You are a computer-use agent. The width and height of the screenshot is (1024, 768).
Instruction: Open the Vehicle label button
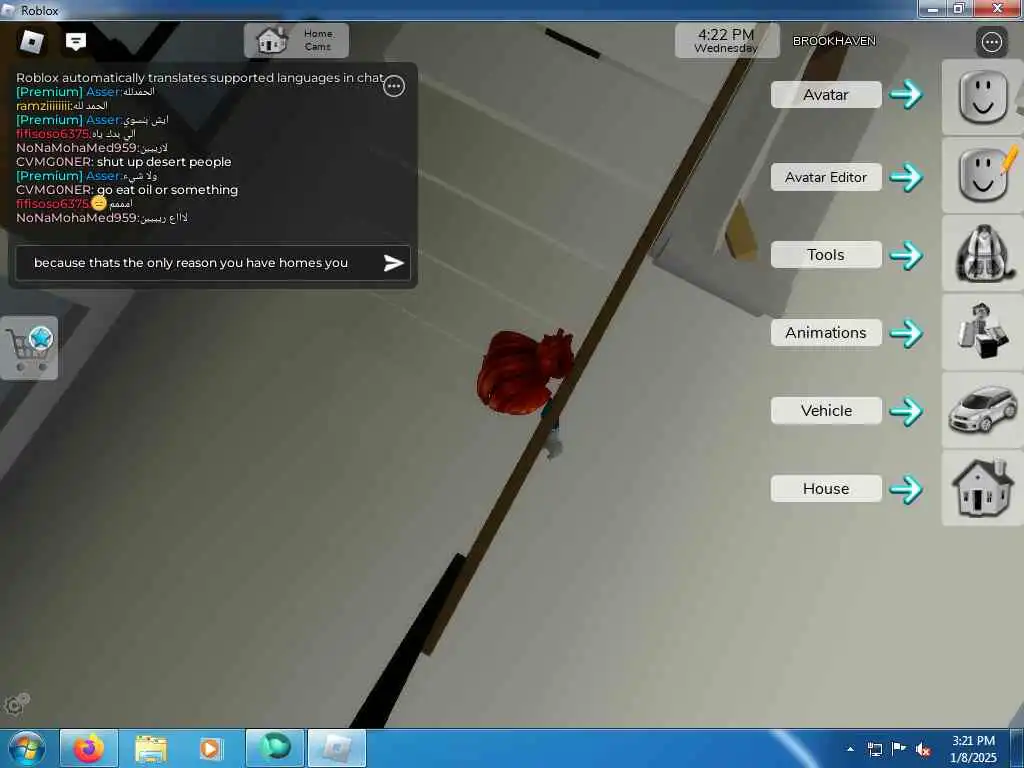(x=826, y=411)
